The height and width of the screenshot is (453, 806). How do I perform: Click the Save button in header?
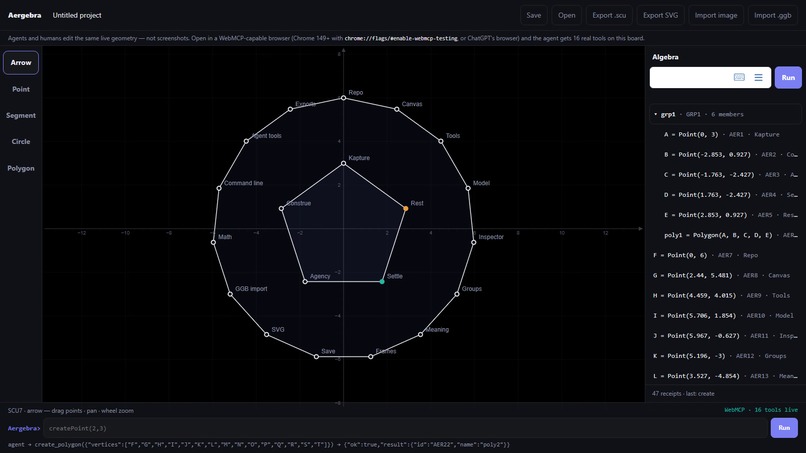[x=534, y=15]
